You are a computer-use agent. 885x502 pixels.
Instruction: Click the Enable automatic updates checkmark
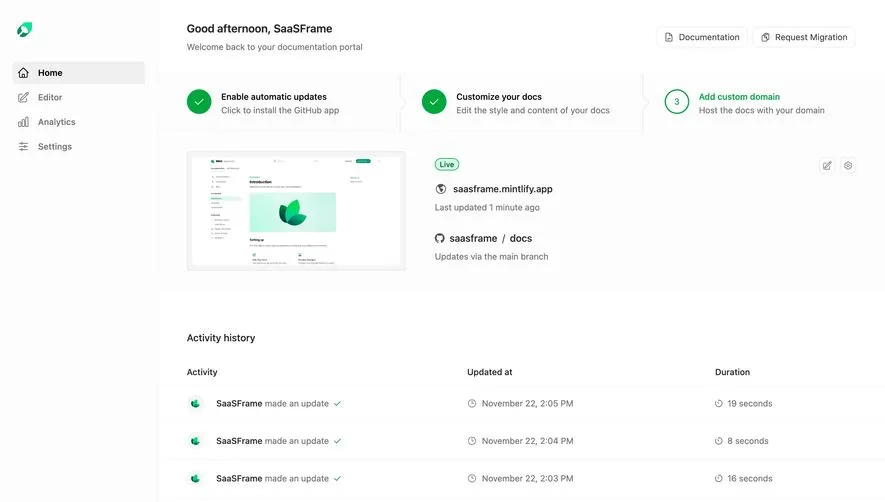tap(199, 102)
